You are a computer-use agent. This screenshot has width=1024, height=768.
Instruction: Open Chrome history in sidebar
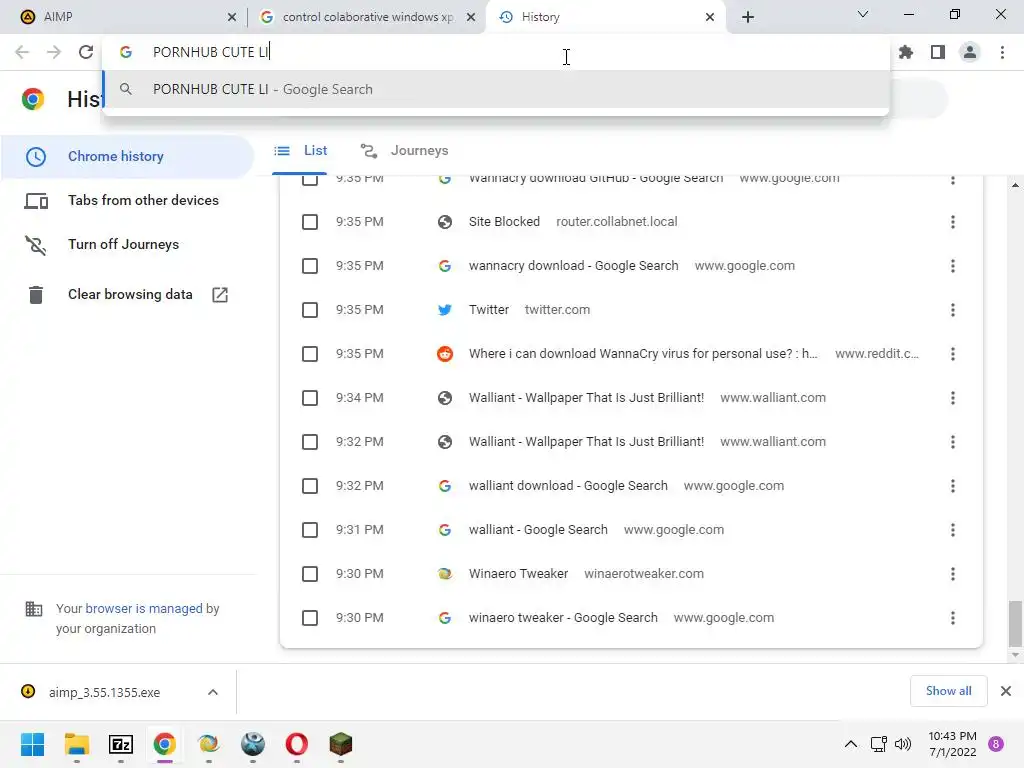pos(127,157)
